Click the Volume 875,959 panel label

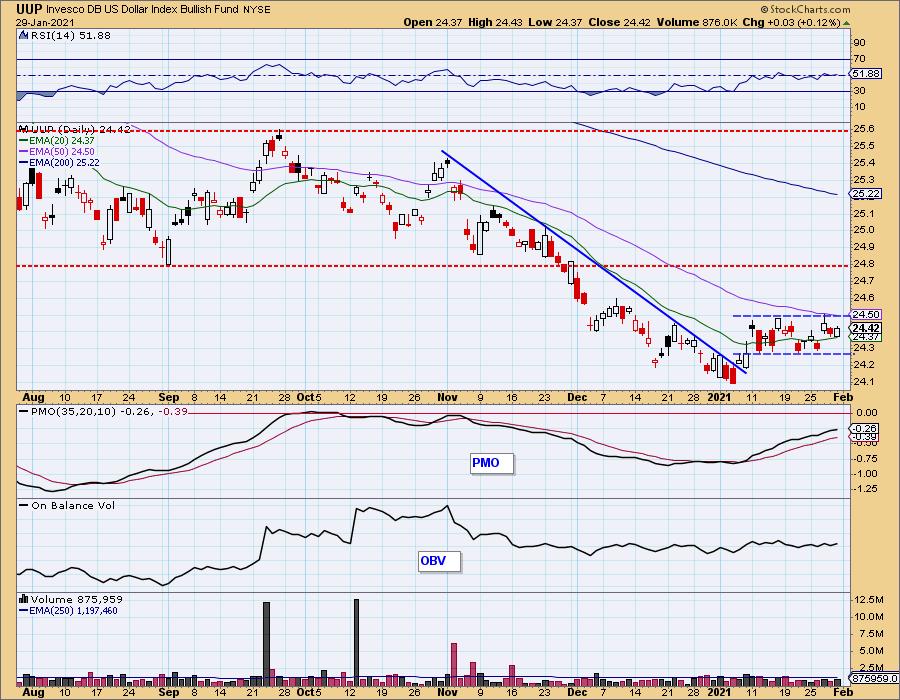tap(76, 599)
